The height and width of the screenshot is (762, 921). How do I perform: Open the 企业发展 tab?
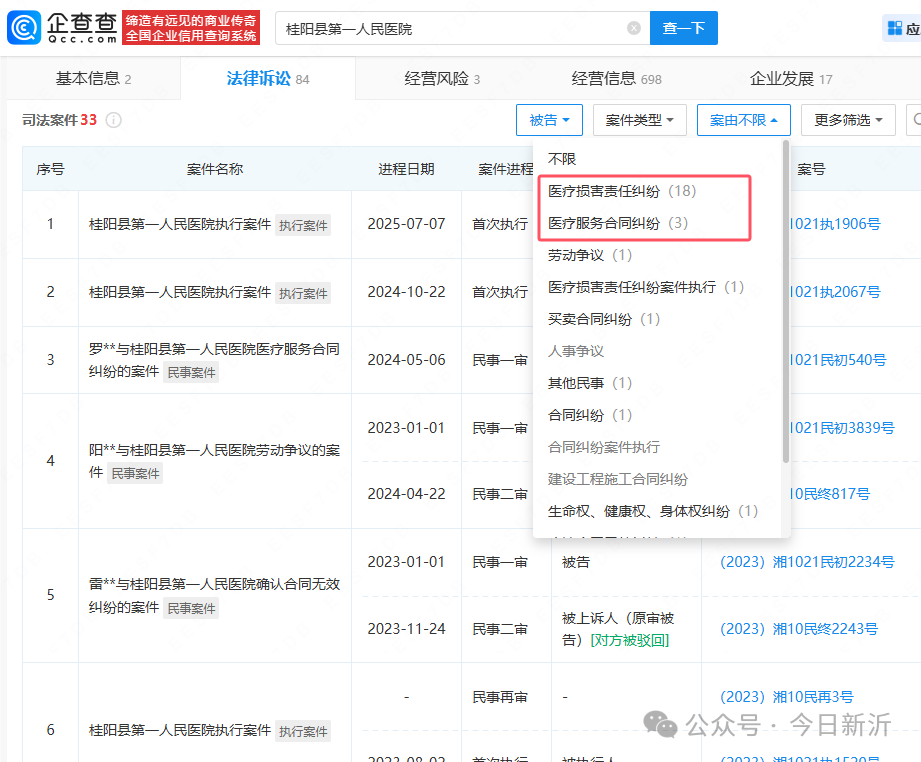pos(791,79)
